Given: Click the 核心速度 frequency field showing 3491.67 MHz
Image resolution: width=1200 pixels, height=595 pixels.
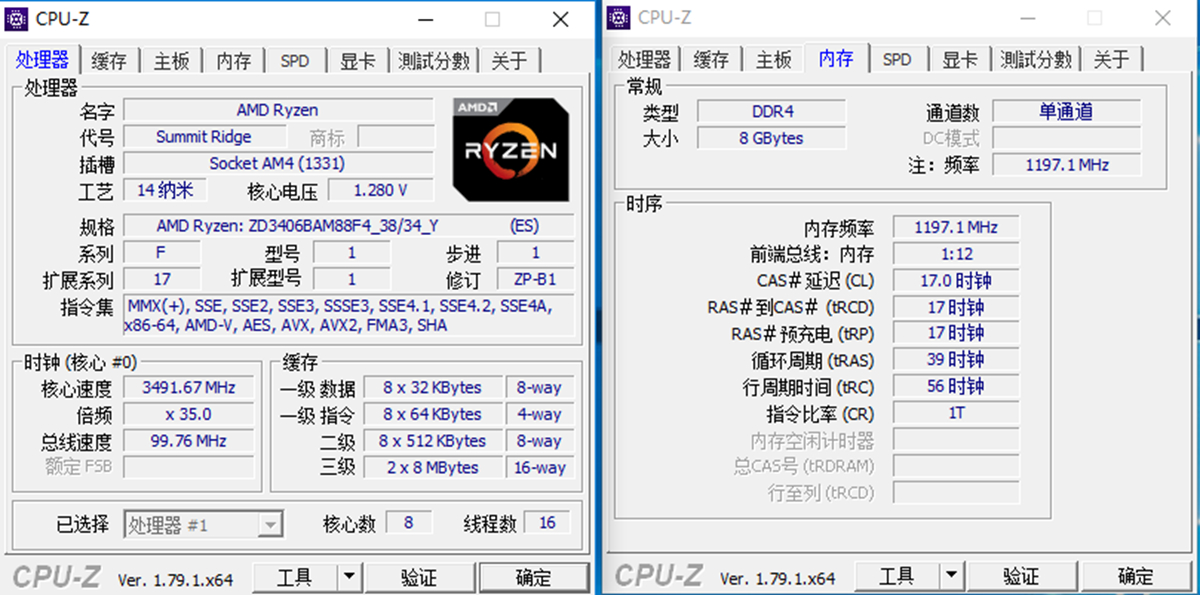Looking at the screenshot, I should tap(188, 388).
